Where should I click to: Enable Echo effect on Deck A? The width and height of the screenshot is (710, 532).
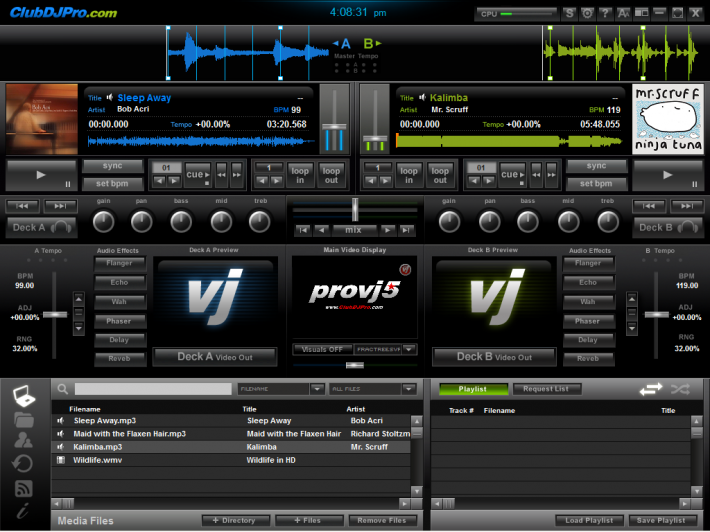(120, 283)
